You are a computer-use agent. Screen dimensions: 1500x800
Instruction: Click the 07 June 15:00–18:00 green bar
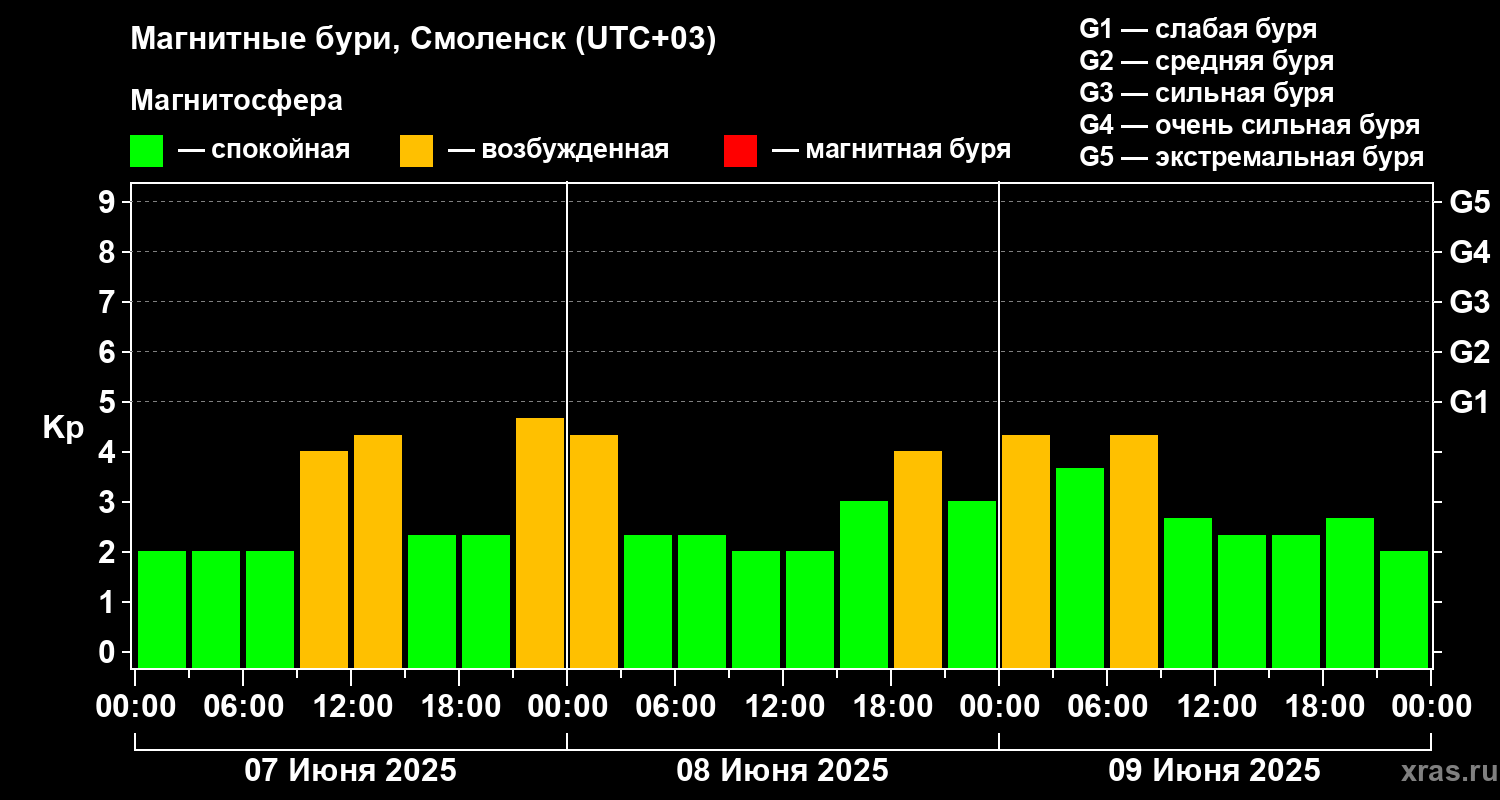pyautogui.click(x=432, y=601)
